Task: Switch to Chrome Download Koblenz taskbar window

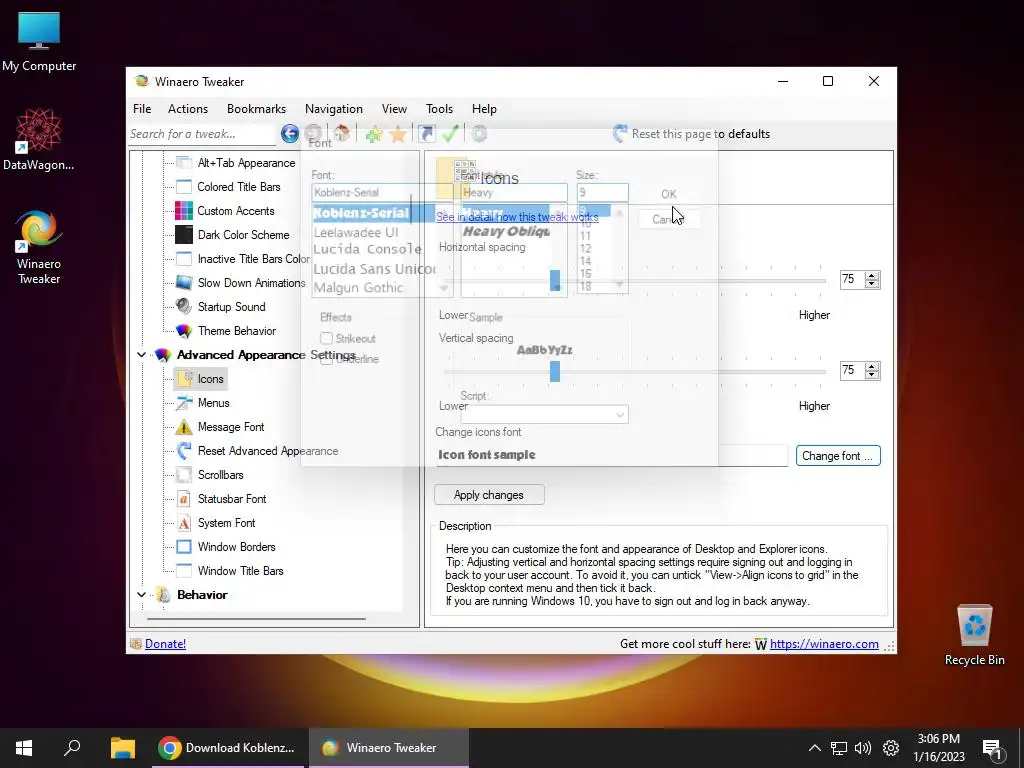Action: point(228,748)
